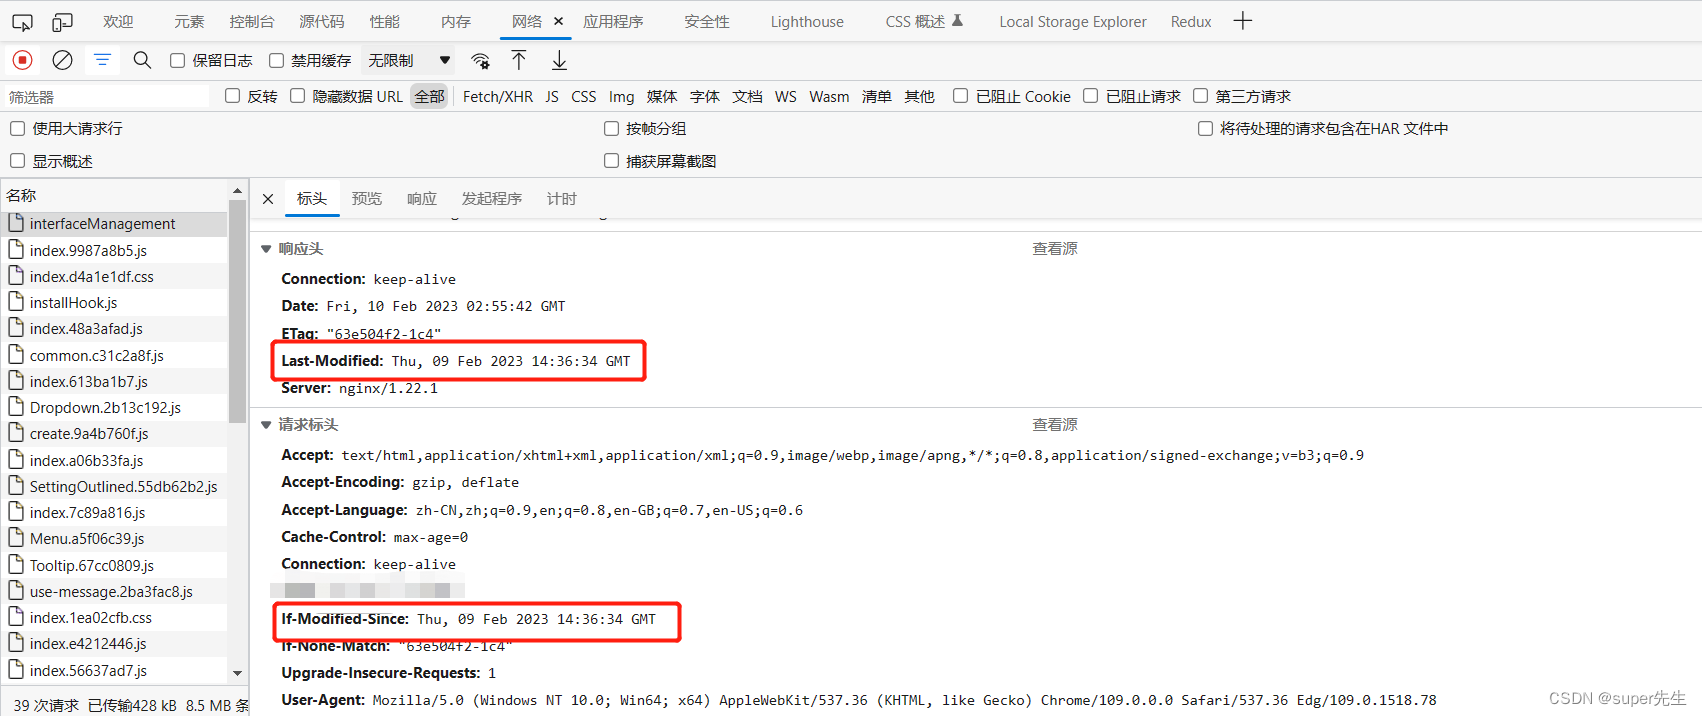Toggle 隐藏数据 URL checkbox
Screen dimensions: 1702x716
pos(297,96)
